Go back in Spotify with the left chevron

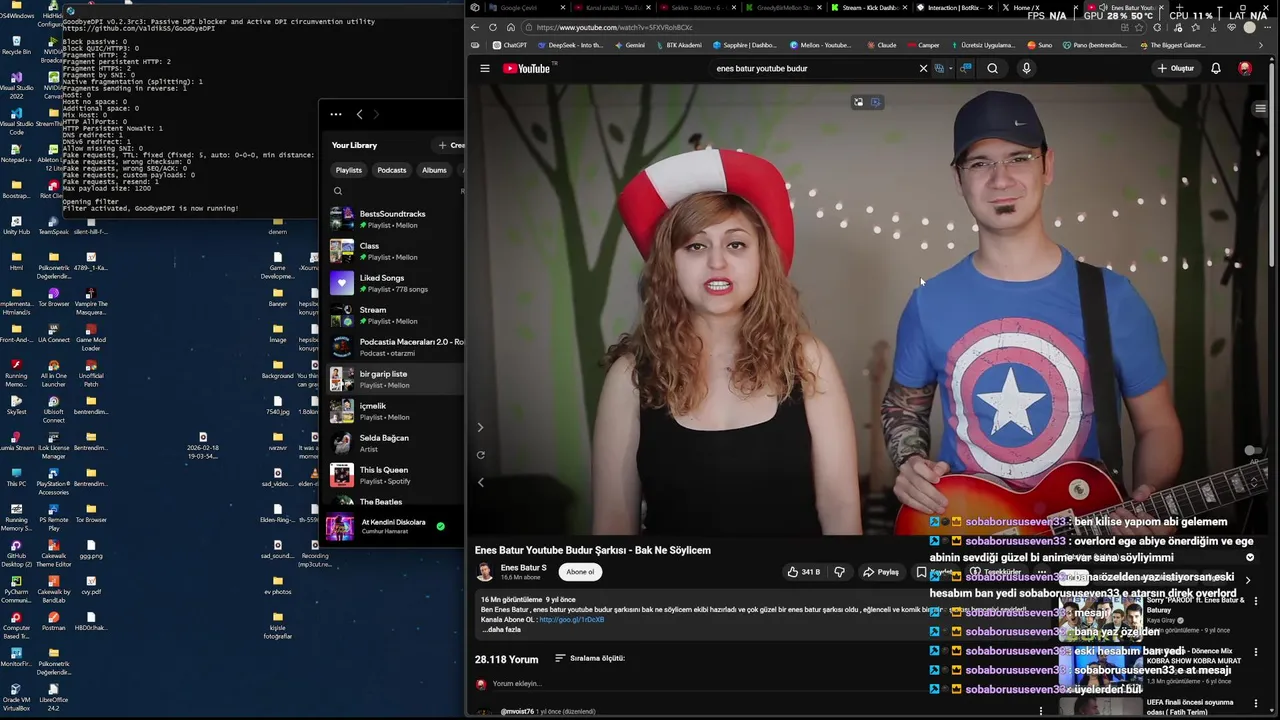(x=359, y=114)
